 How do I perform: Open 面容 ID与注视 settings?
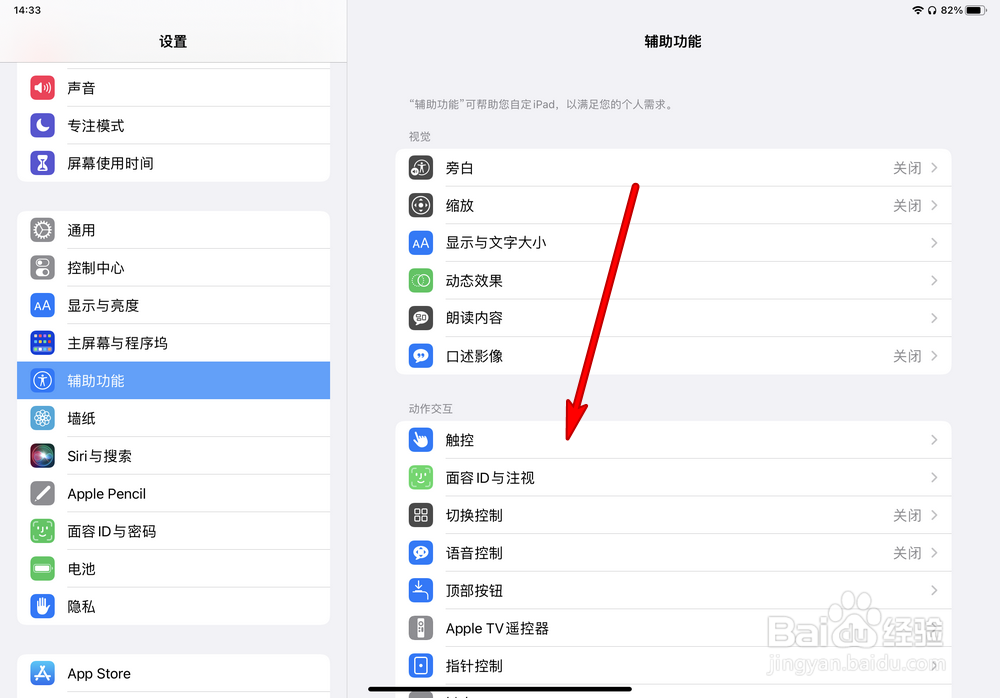click(673, 477)
